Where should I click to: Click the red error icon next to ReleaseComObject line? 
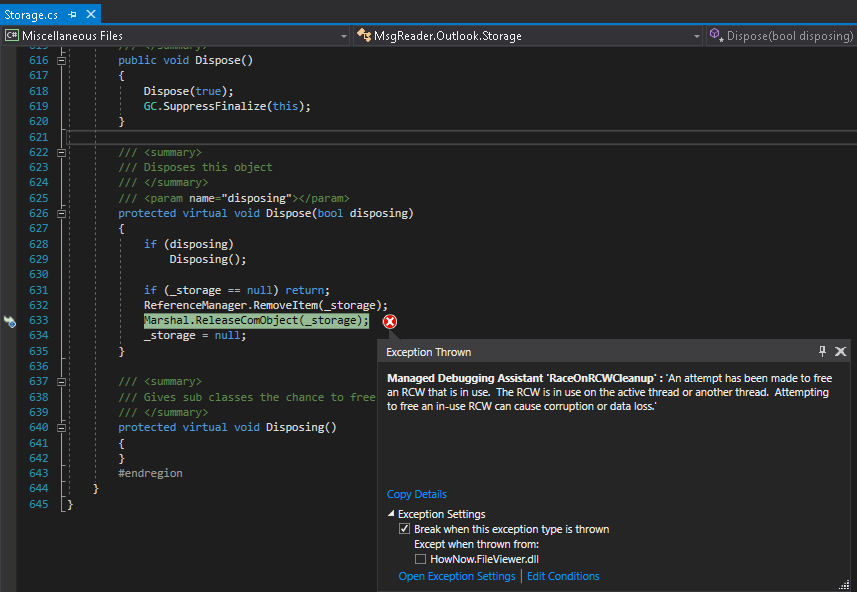tap(389, 321)
